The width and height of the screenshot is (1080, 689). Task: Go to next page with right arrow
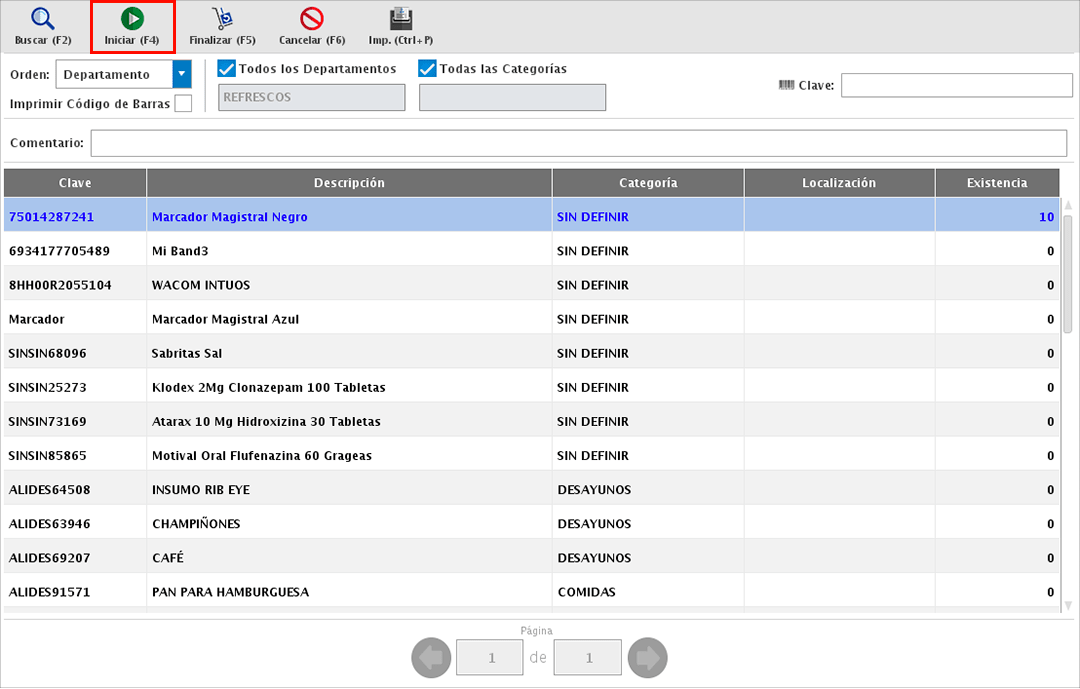click(650, 658)
